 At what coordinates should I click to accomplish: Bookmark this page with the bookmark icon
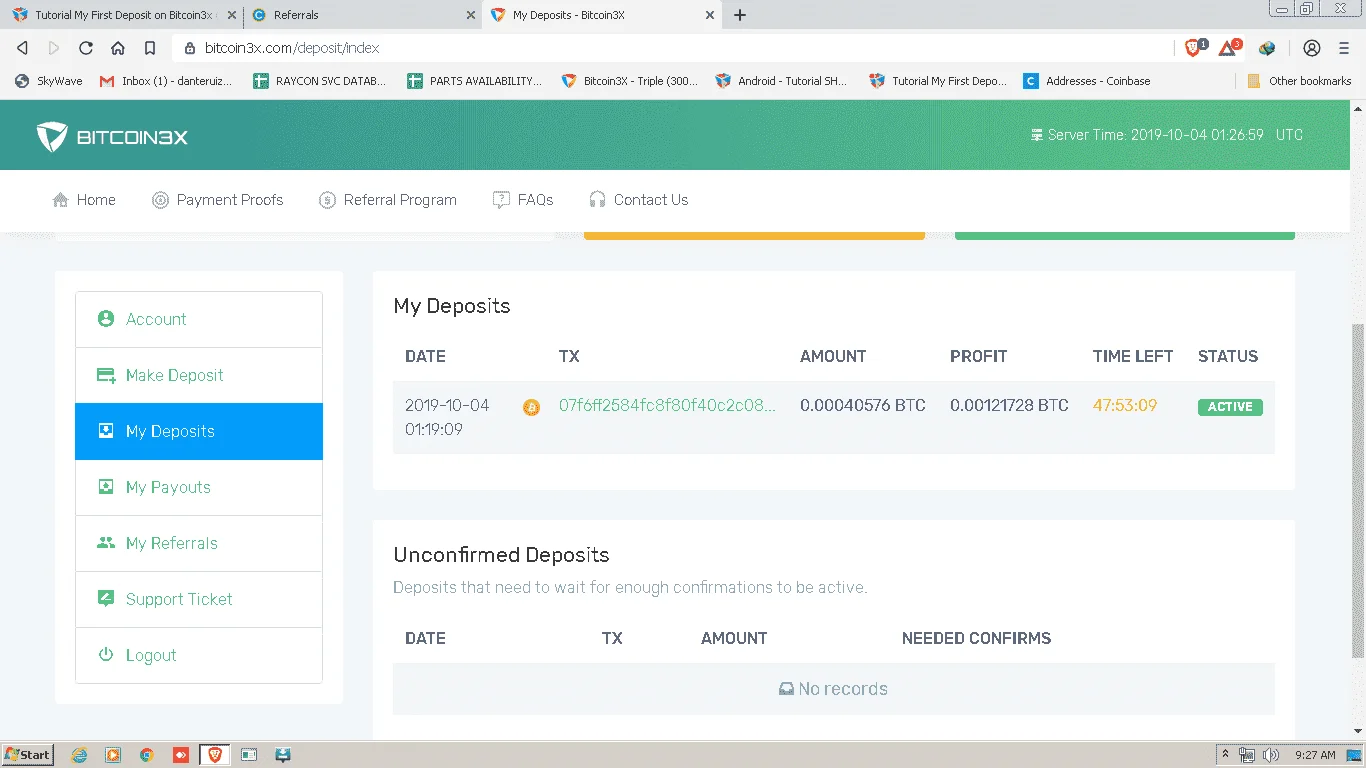[150, 48]
